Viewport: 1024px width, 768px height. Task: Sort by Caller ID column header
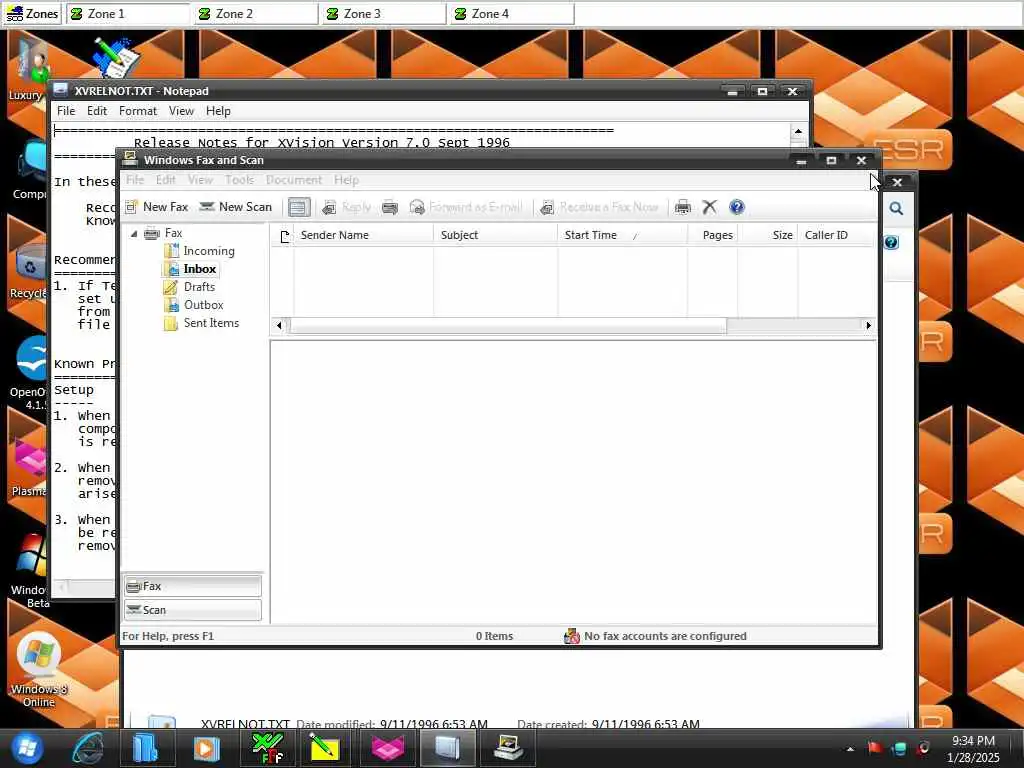coord(836,235)
